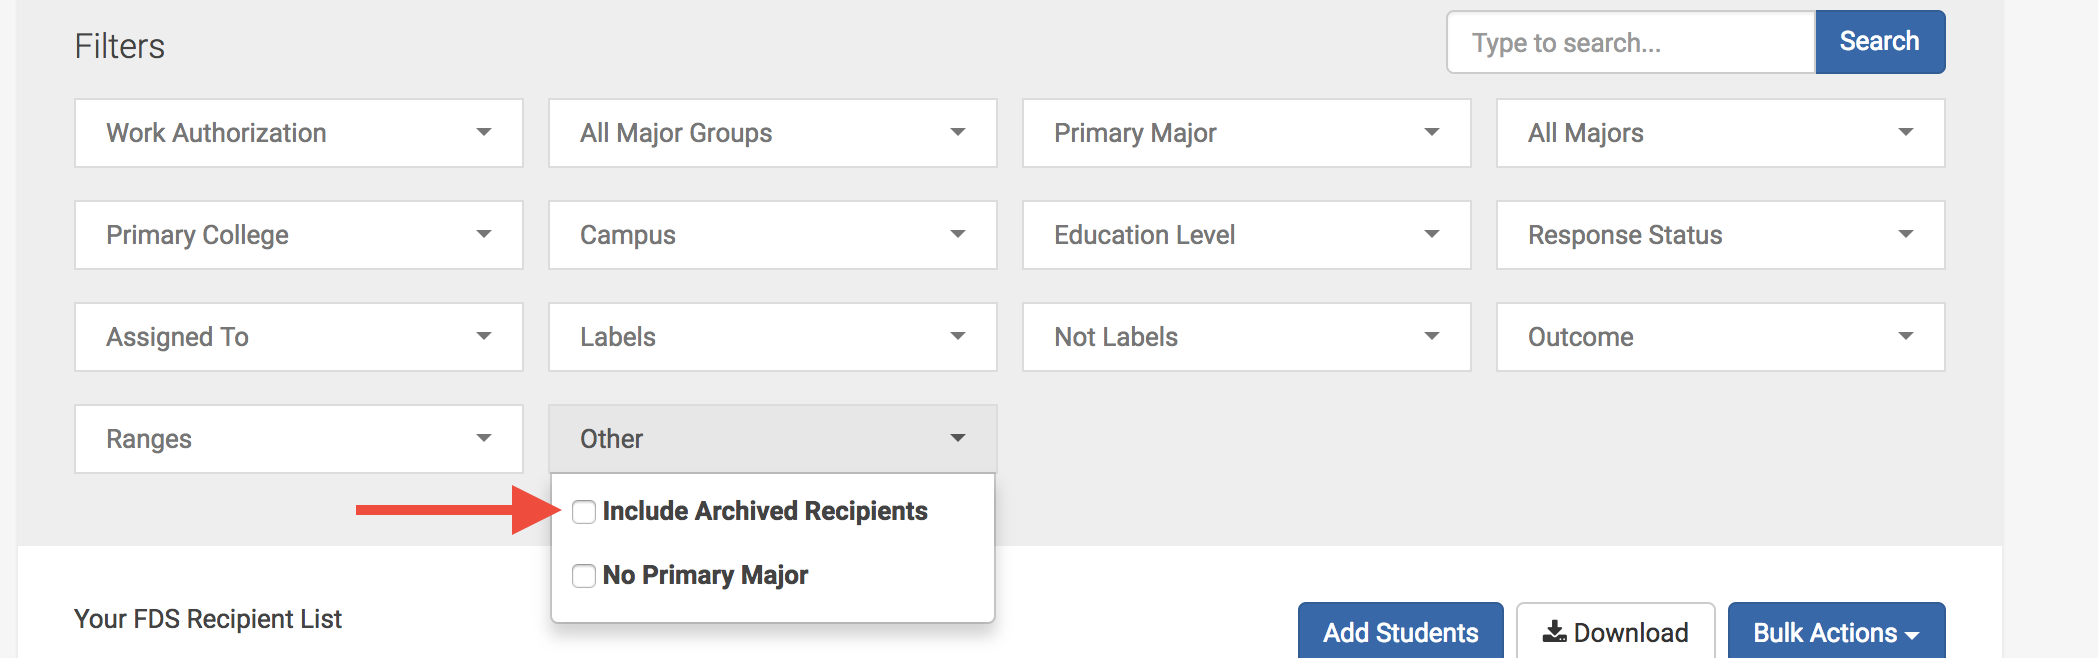This screenshot has height=658, width=2098.
Task: Expand the Campus filter
Action: click(x=773, y=235)
